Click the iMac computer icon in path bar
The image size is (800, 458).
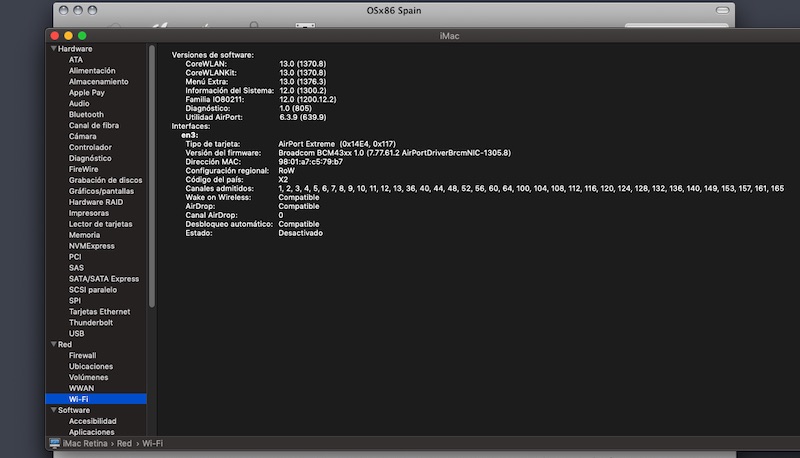click(x=55, y=443)
